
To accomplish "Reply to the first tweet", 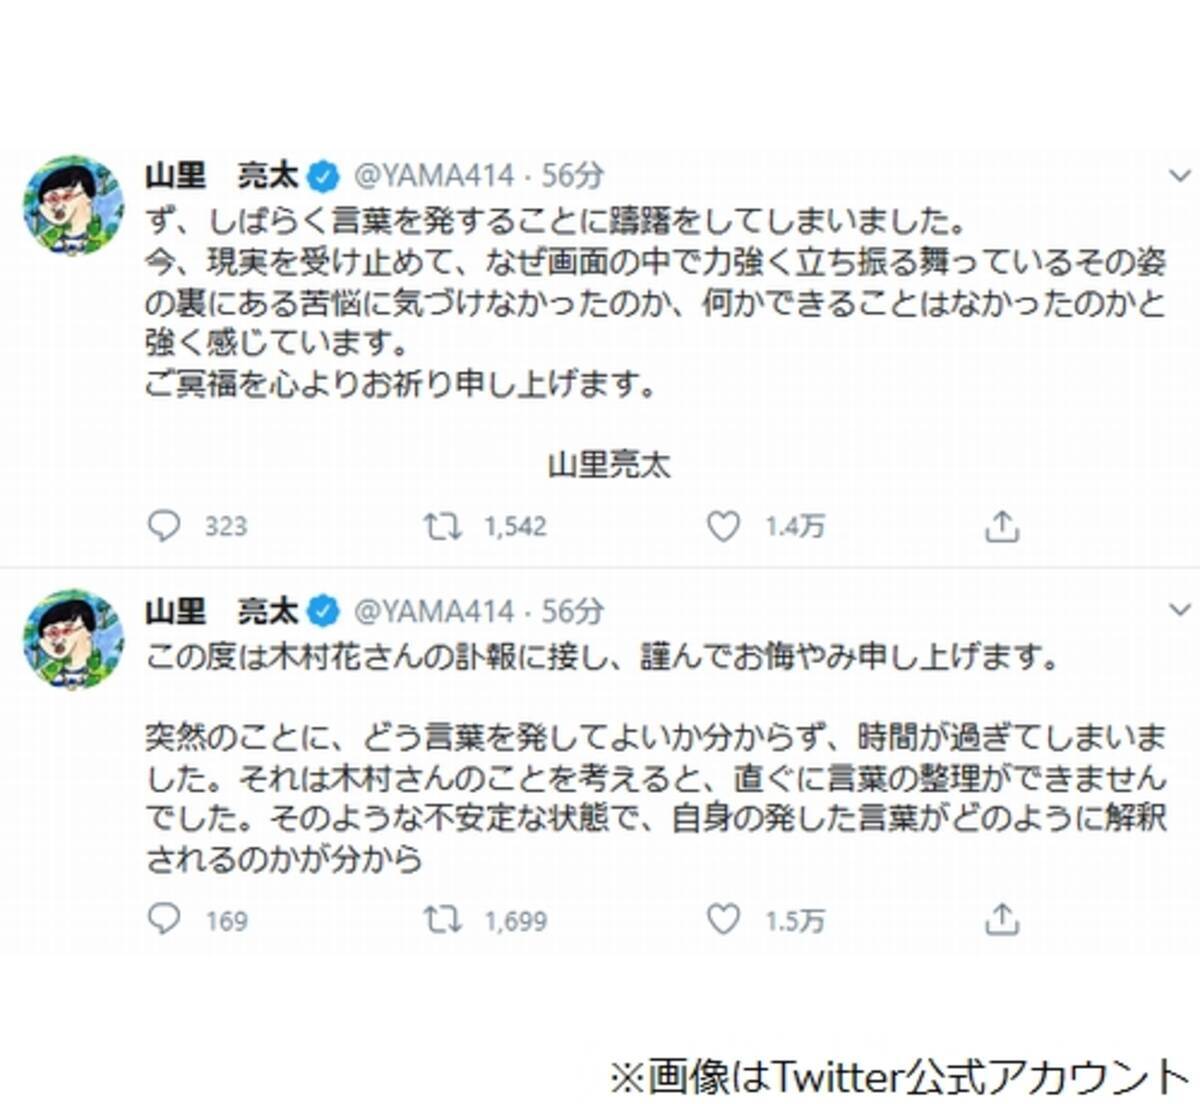I will (164, 526).
